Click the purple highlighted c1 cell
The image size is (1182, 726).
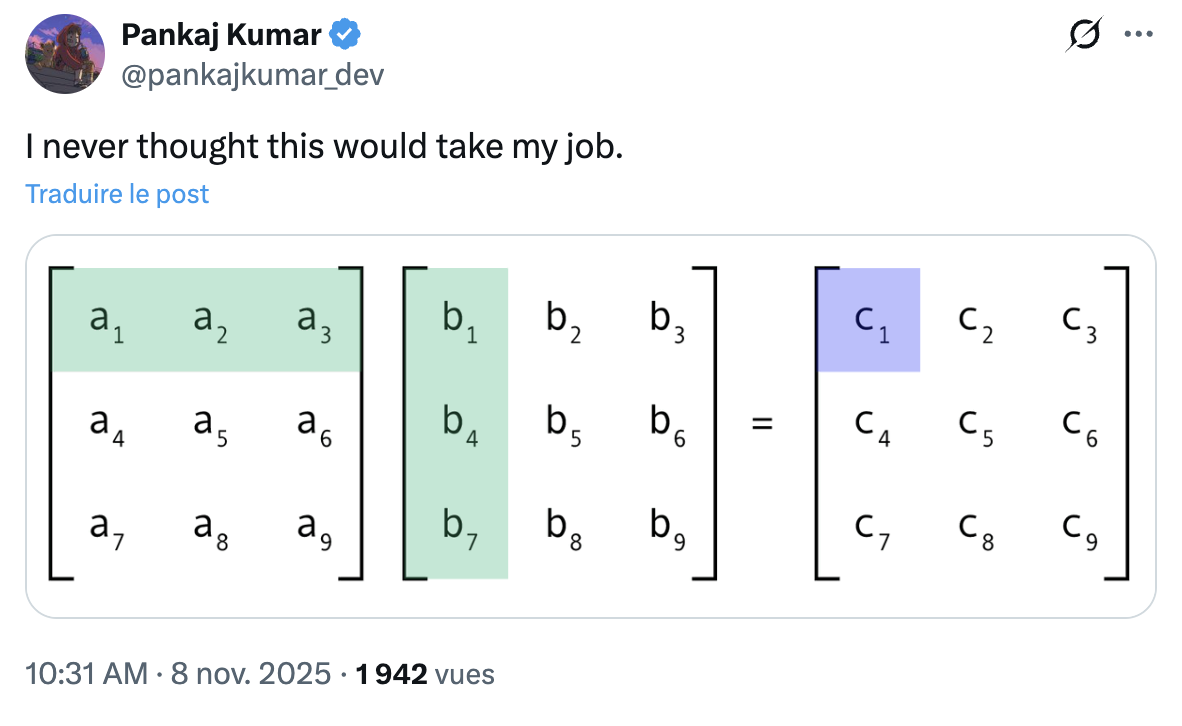(868, 320)
